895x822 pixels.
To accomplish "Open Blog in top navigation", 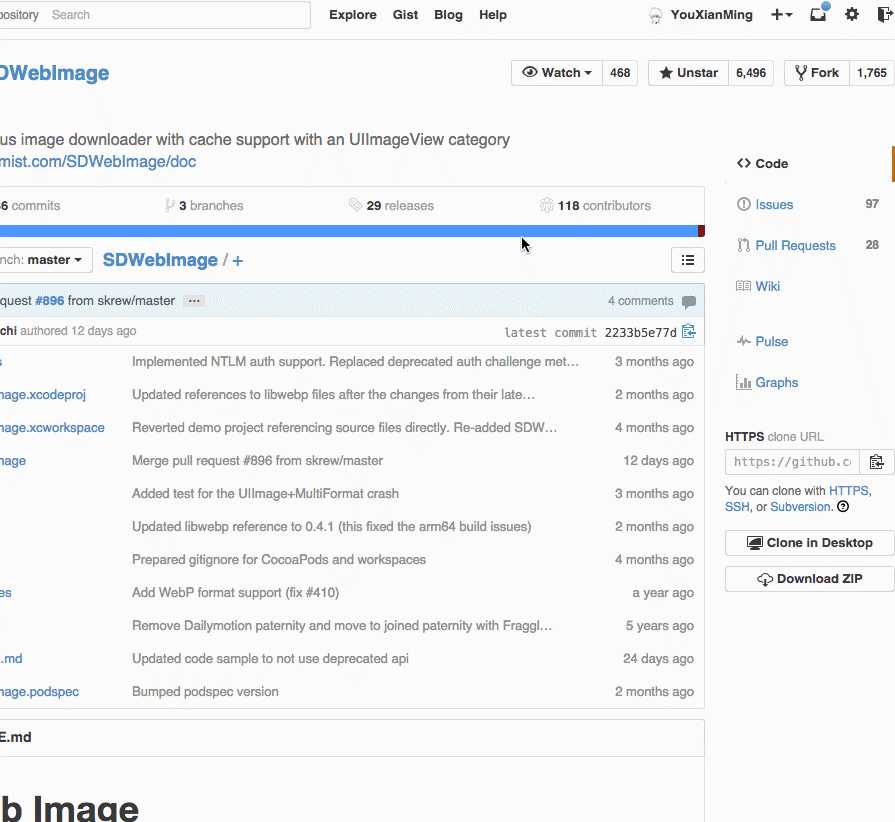I will [x=448, y=15].
